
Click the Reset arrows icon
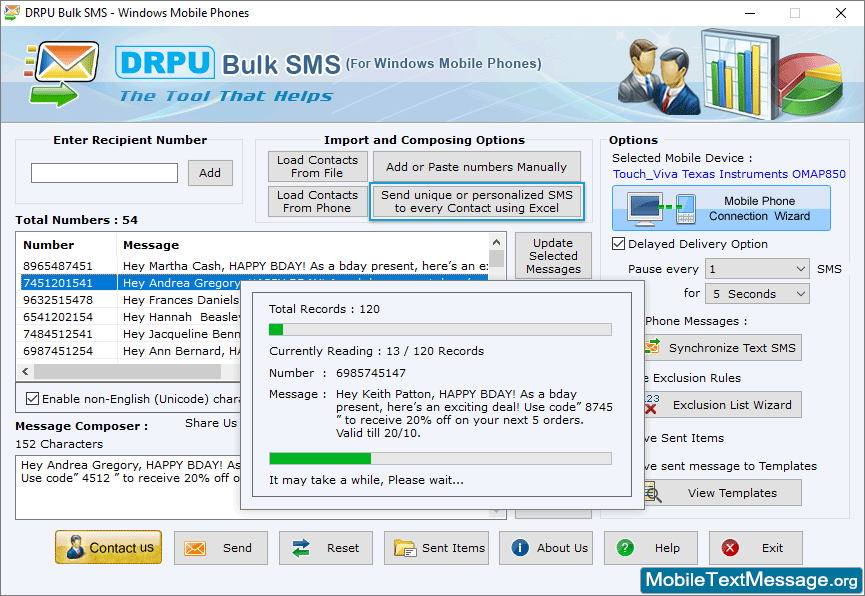(x=301, y=548)
